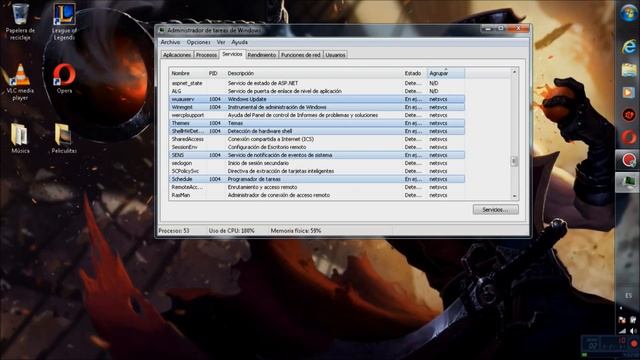640x360 pixels.
Task: Select the seclogon service row
Action: click(317, 163)
